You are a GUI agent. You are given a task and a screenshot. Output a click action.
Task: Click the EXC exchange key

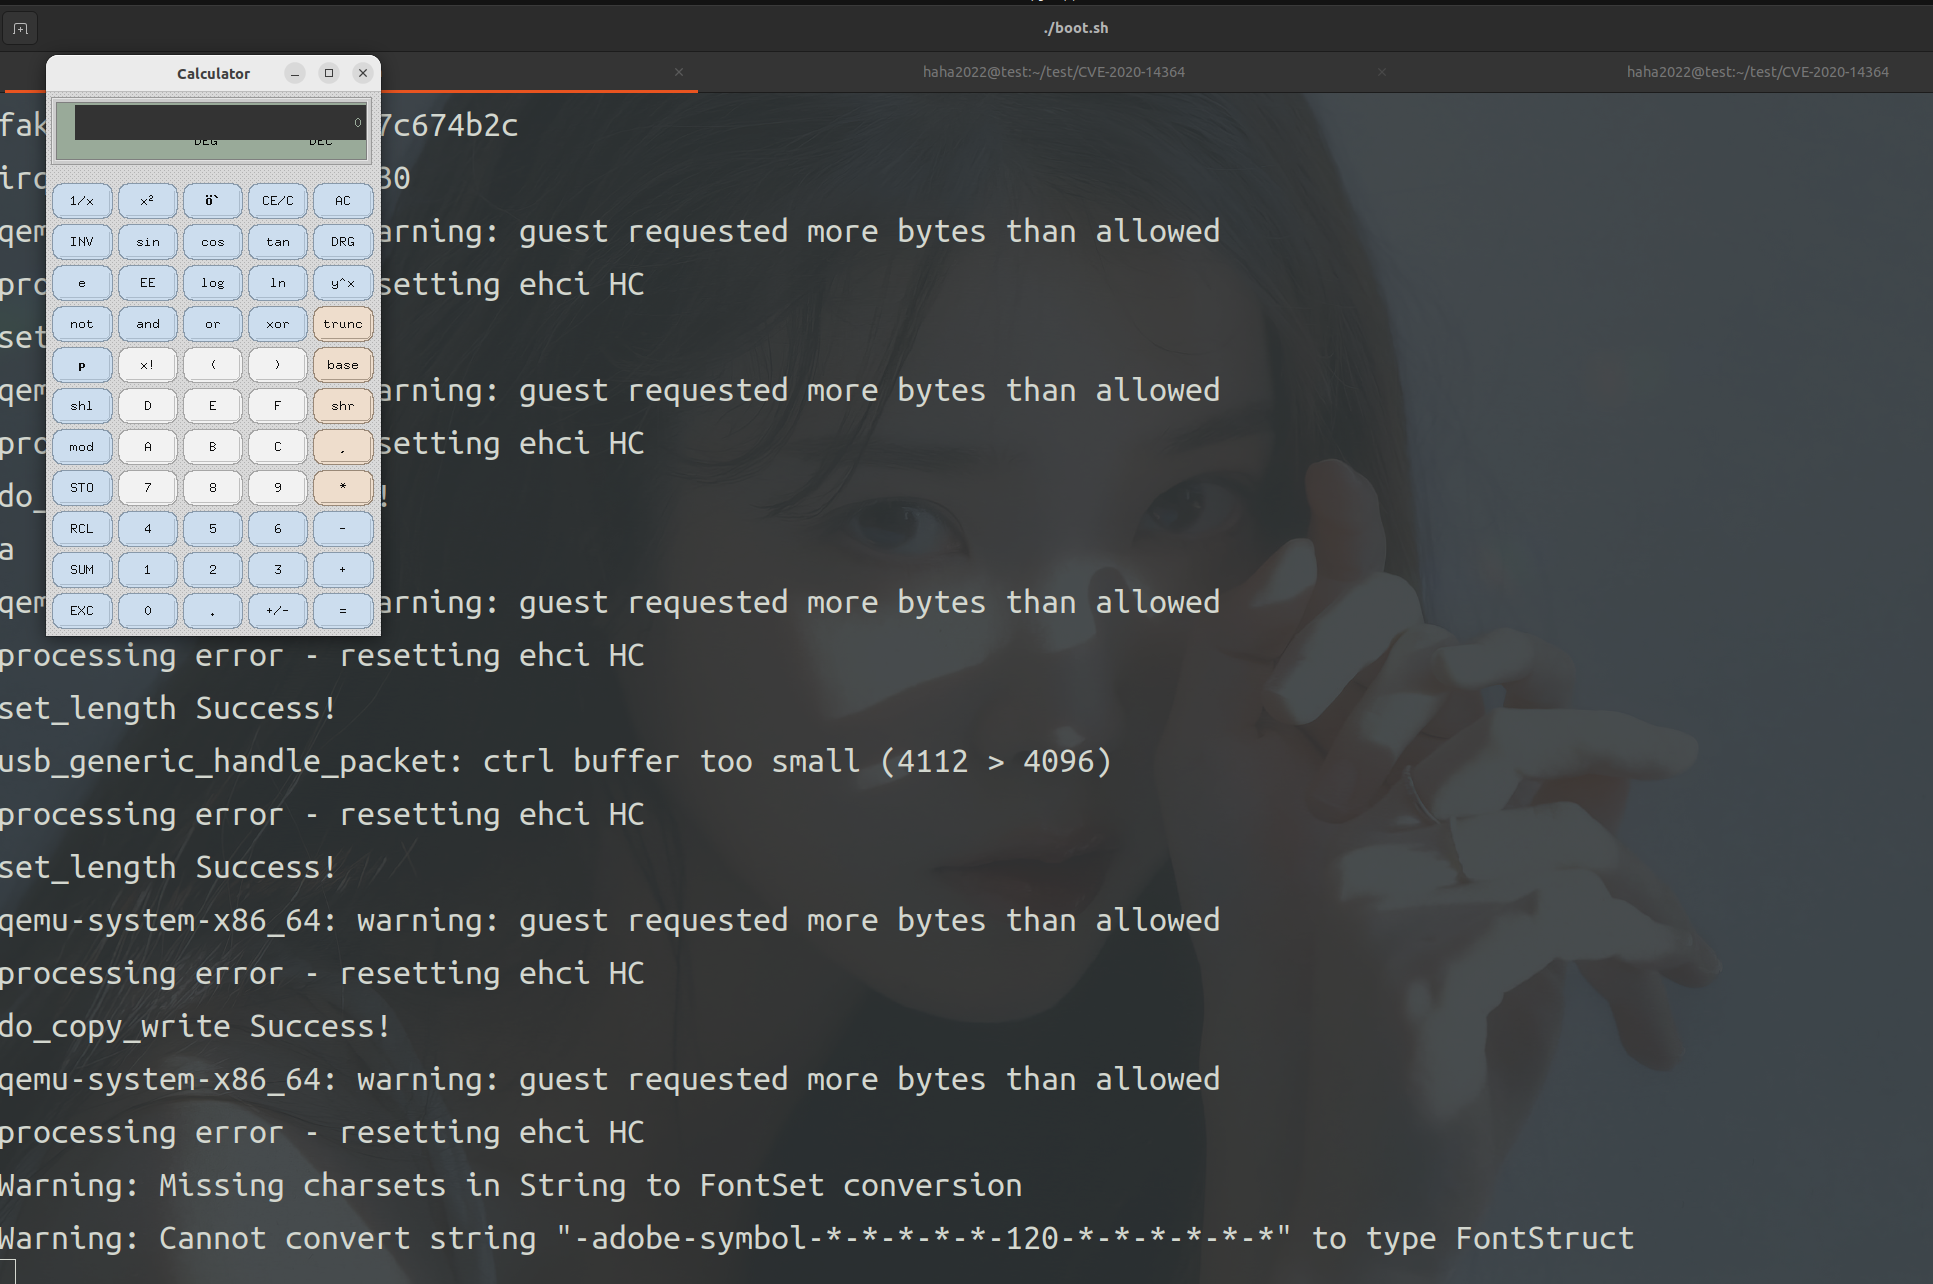tap(82, 611)
